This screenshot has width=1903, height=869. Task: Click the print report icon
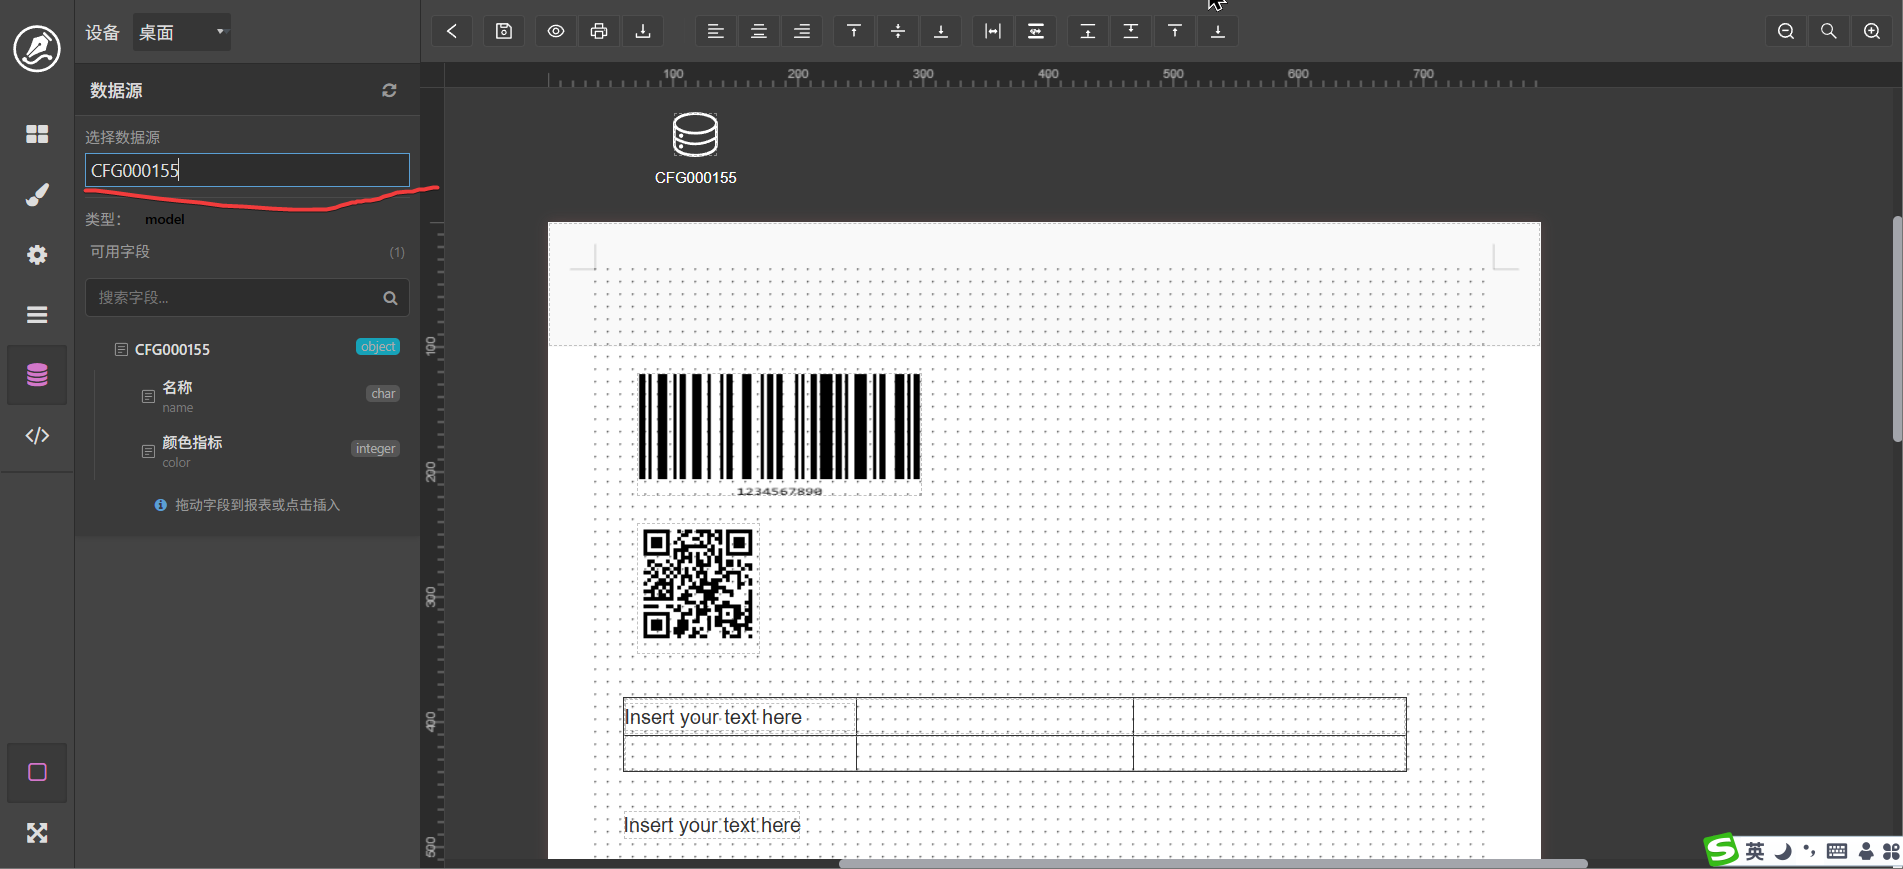click(599, 31)
